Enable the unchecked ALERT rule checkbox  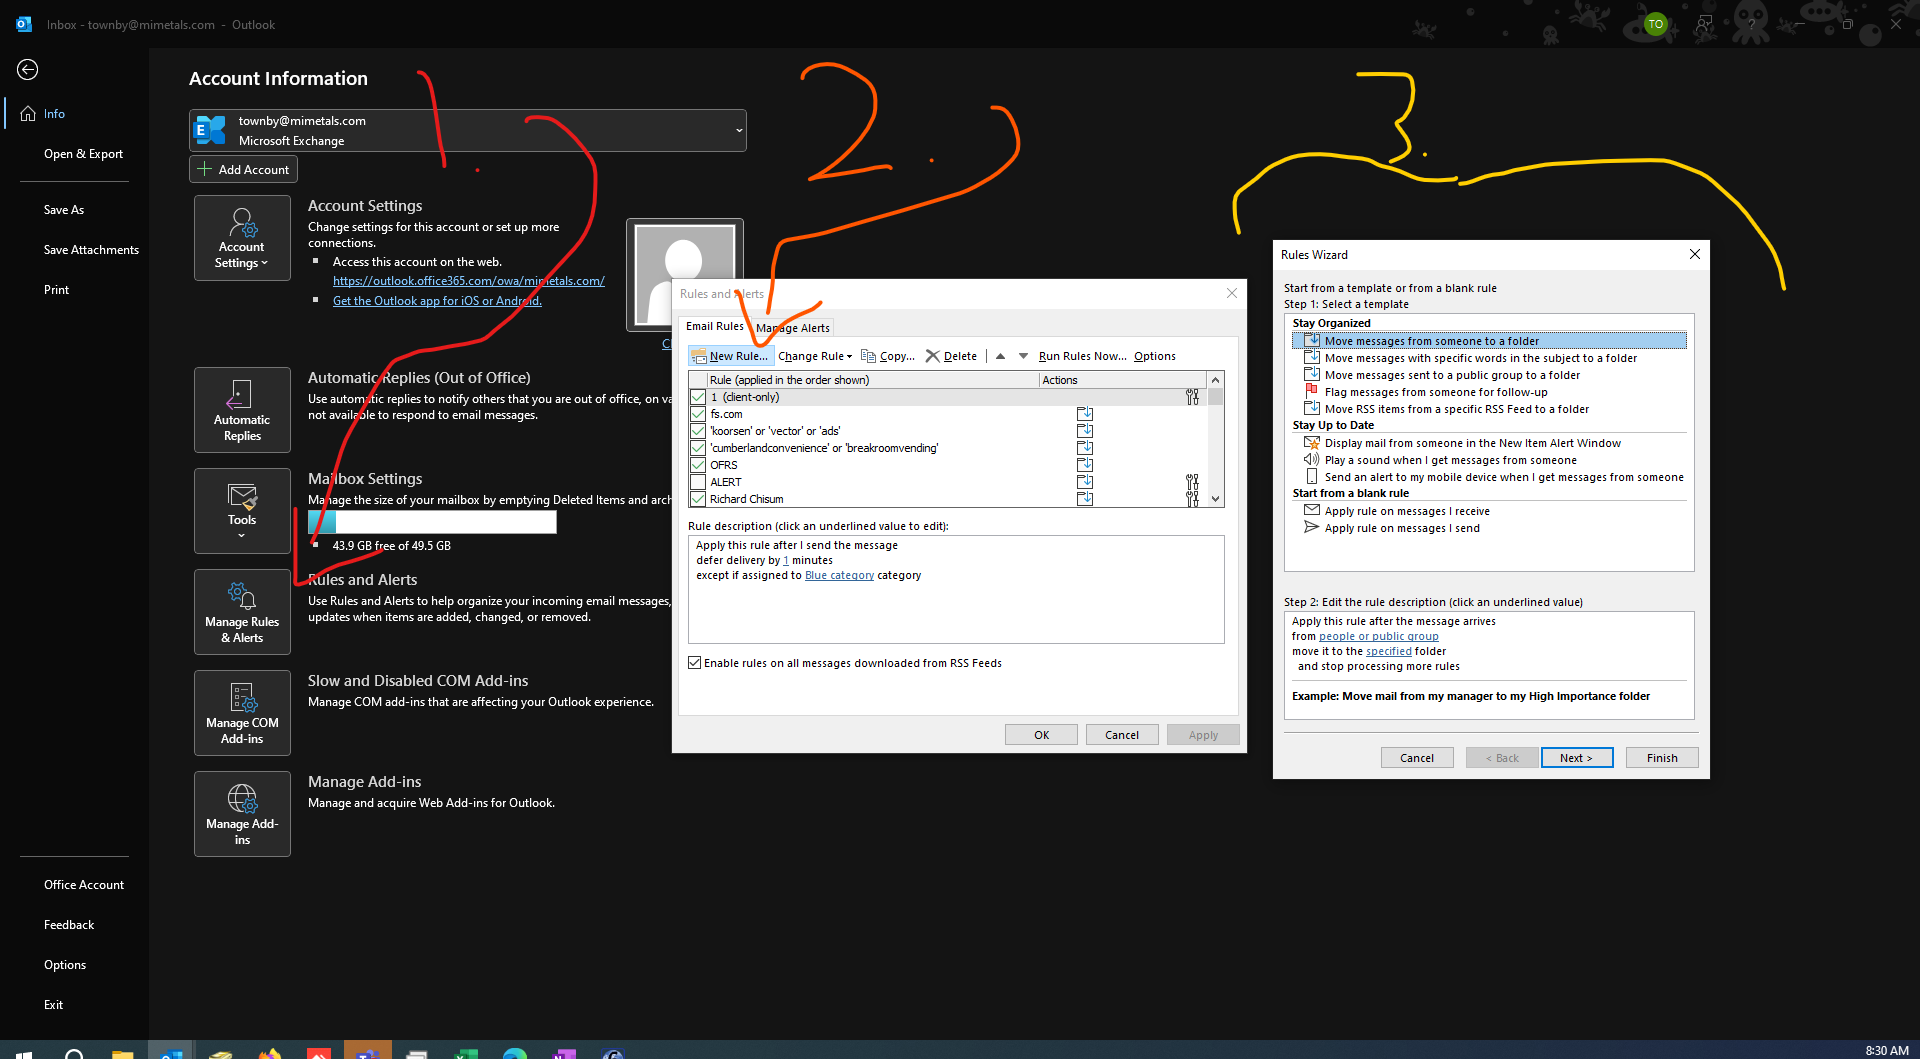point(698,482)
